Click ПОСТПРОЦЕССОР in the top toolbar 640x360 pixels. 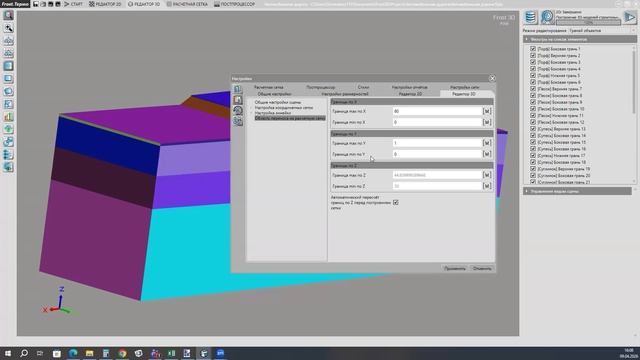pyautogui.click(x=234, y=4)
